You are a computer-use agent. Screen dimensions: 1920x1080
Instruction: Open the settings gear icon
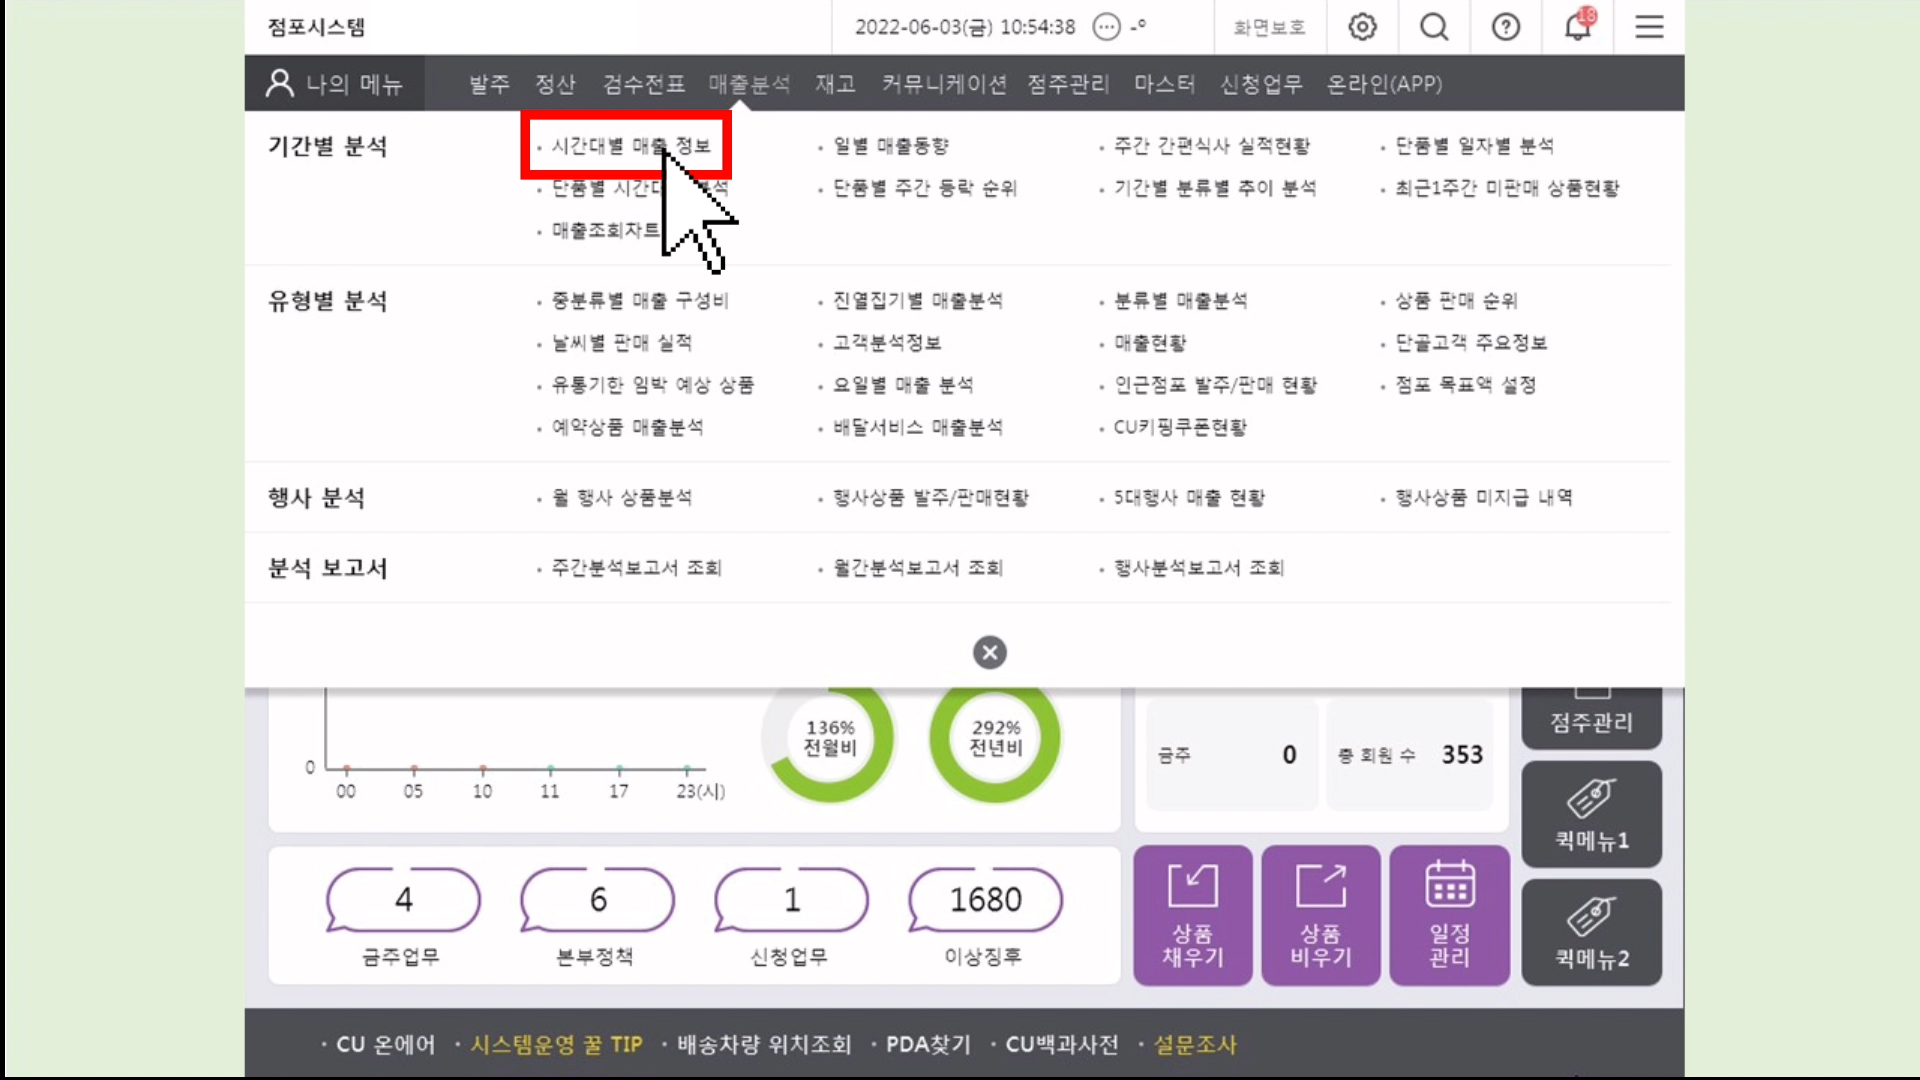pos(1362,27)
